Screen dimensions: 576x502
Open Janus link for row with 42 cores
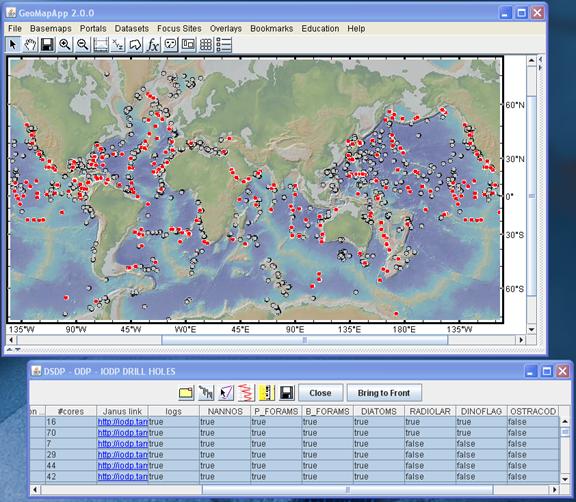(122, 477)
